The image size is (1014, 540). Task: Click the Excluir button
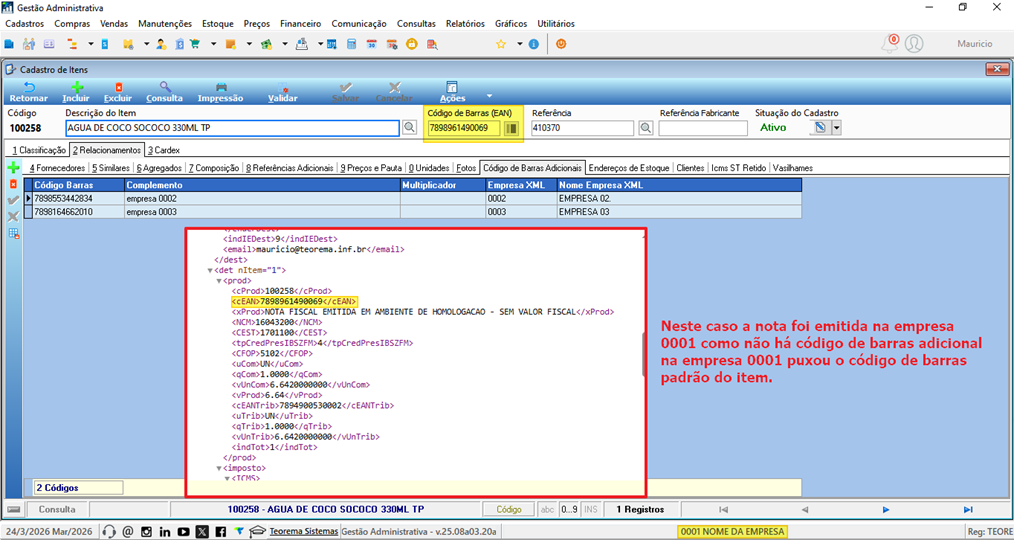point(118,92)
